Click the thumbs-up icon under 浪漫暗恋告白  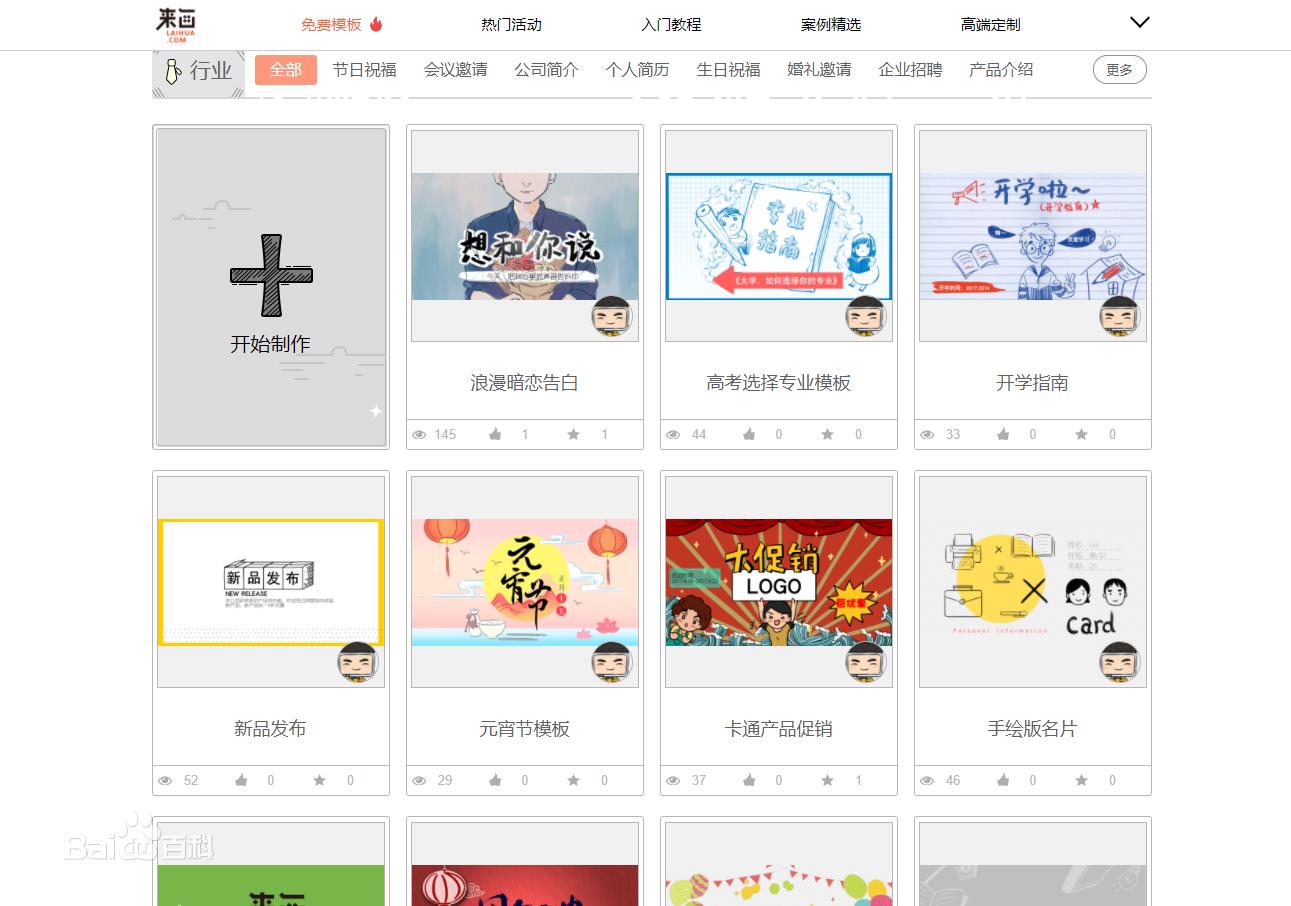tap(495, 434)
